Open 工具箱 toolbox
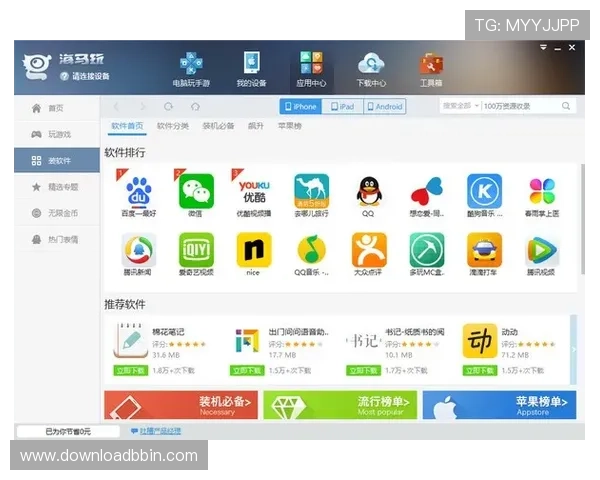Image resolution: width=600 pixels, height=480 pixels. [431, 69]
